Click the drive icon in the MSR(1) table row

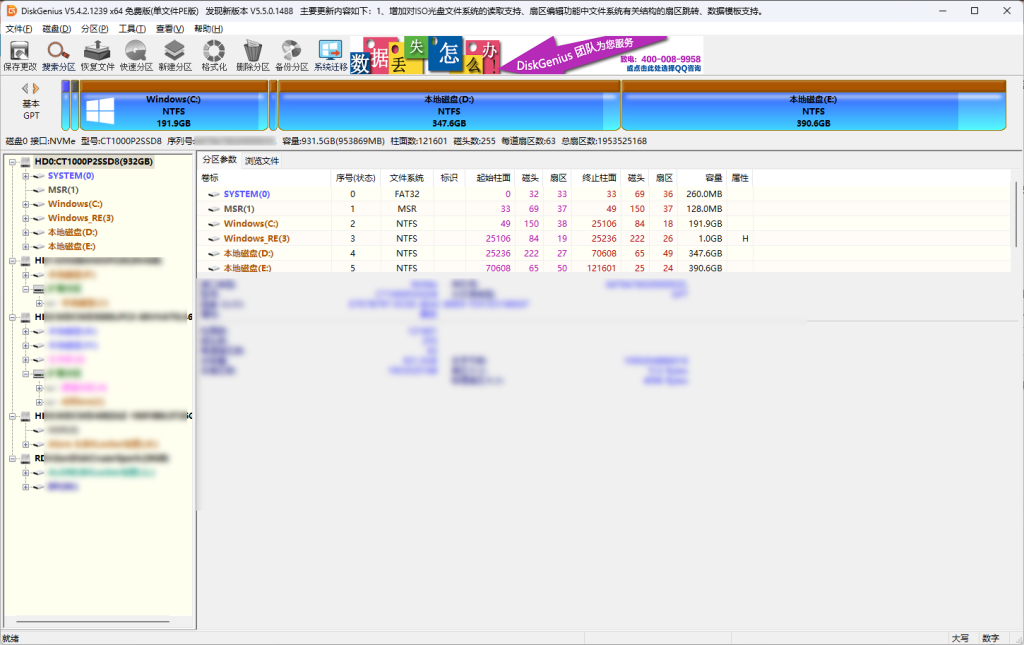pos(214,210)
